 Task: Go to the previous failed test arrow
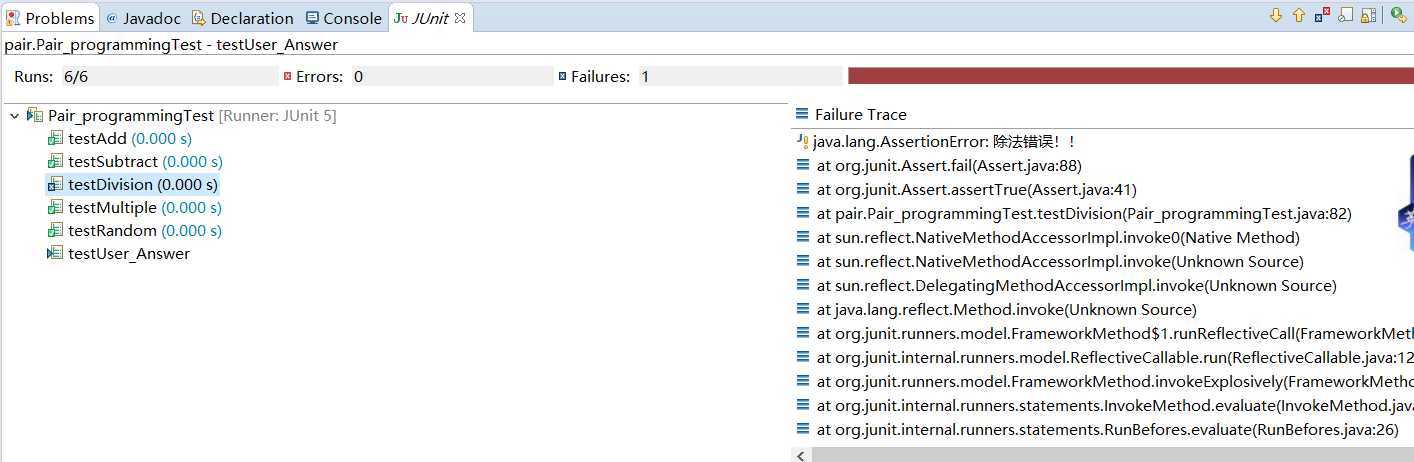coord(1299,16)
